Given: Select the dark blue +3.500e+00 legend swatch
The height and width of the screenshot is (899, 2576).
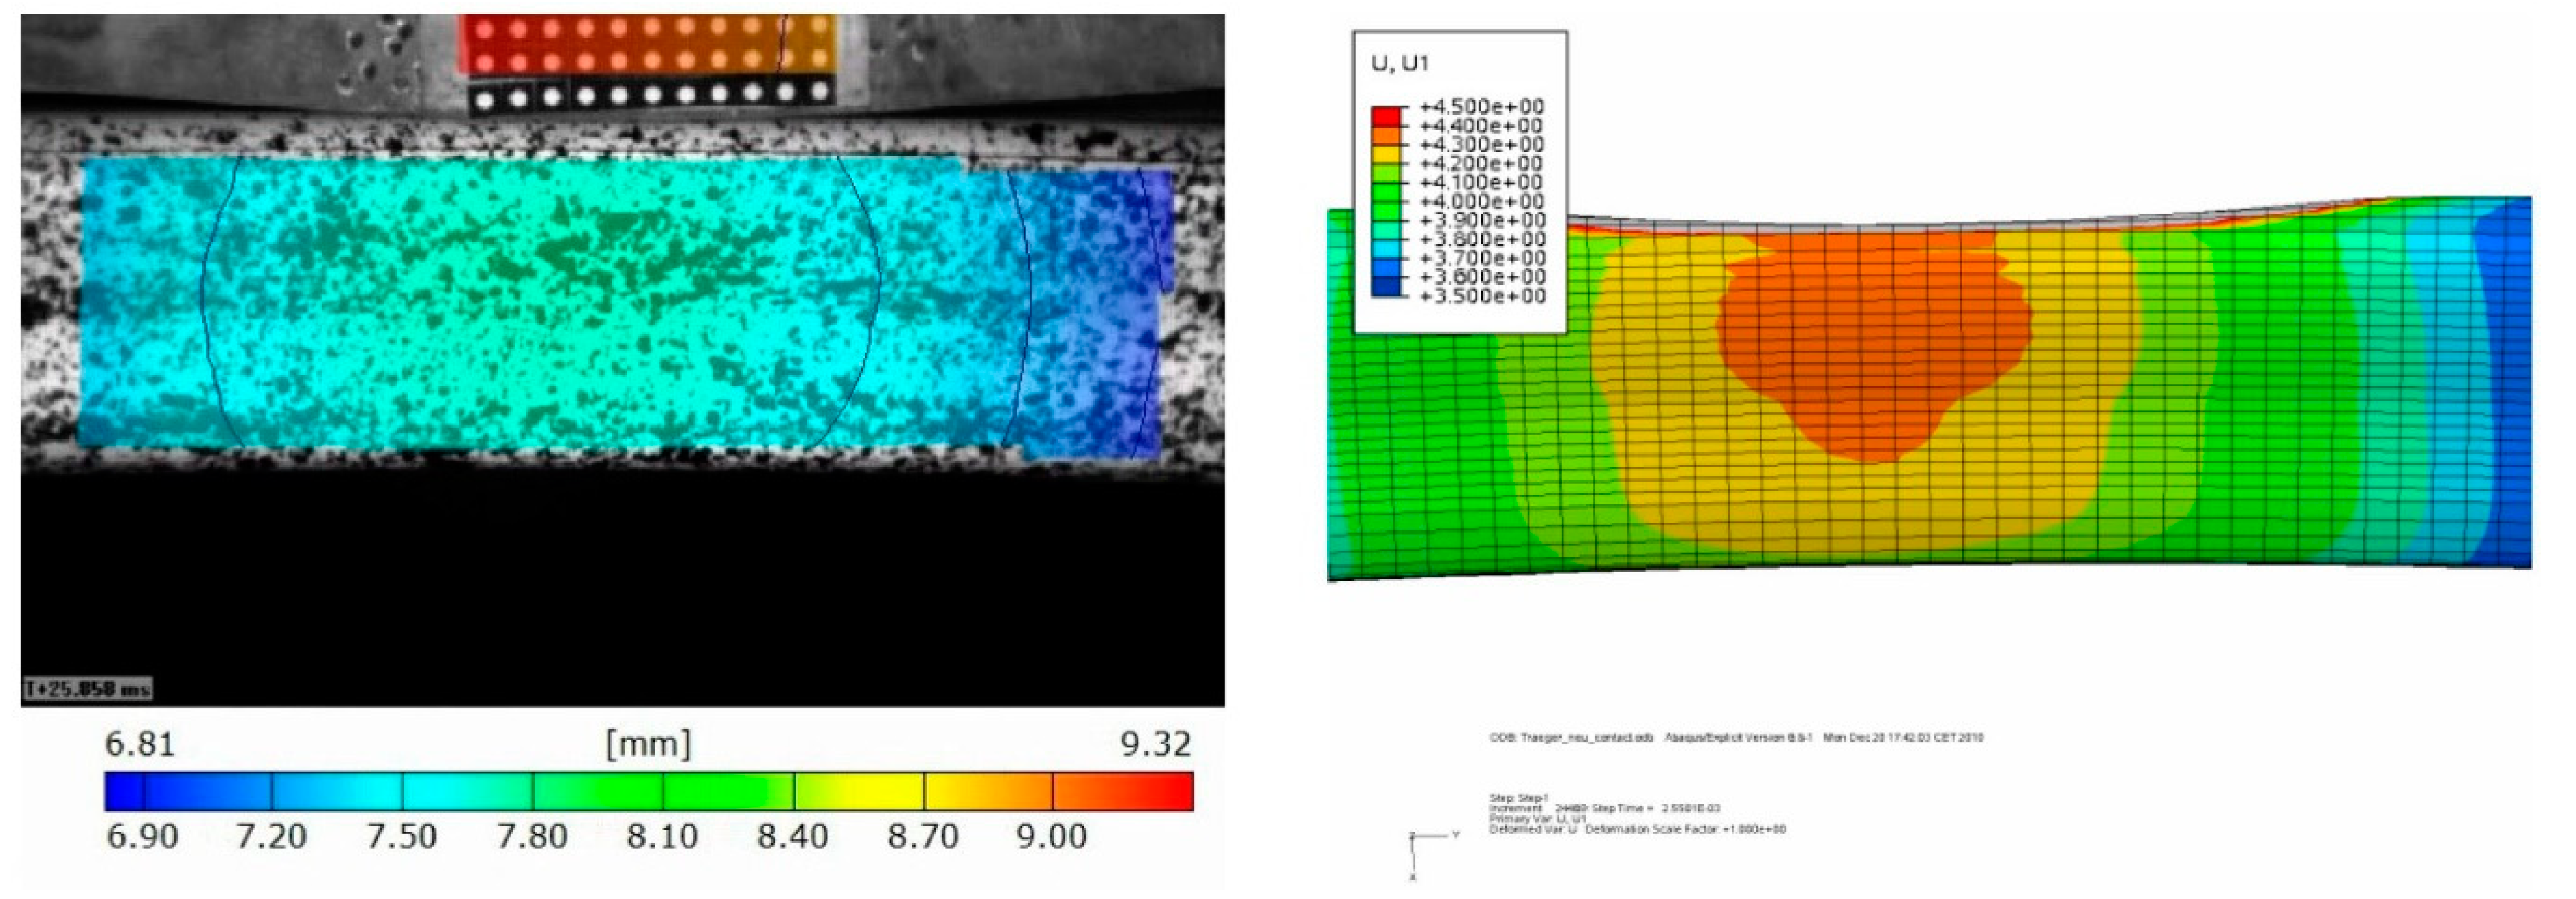Looking at the screenshot, I should (1387, 287).
